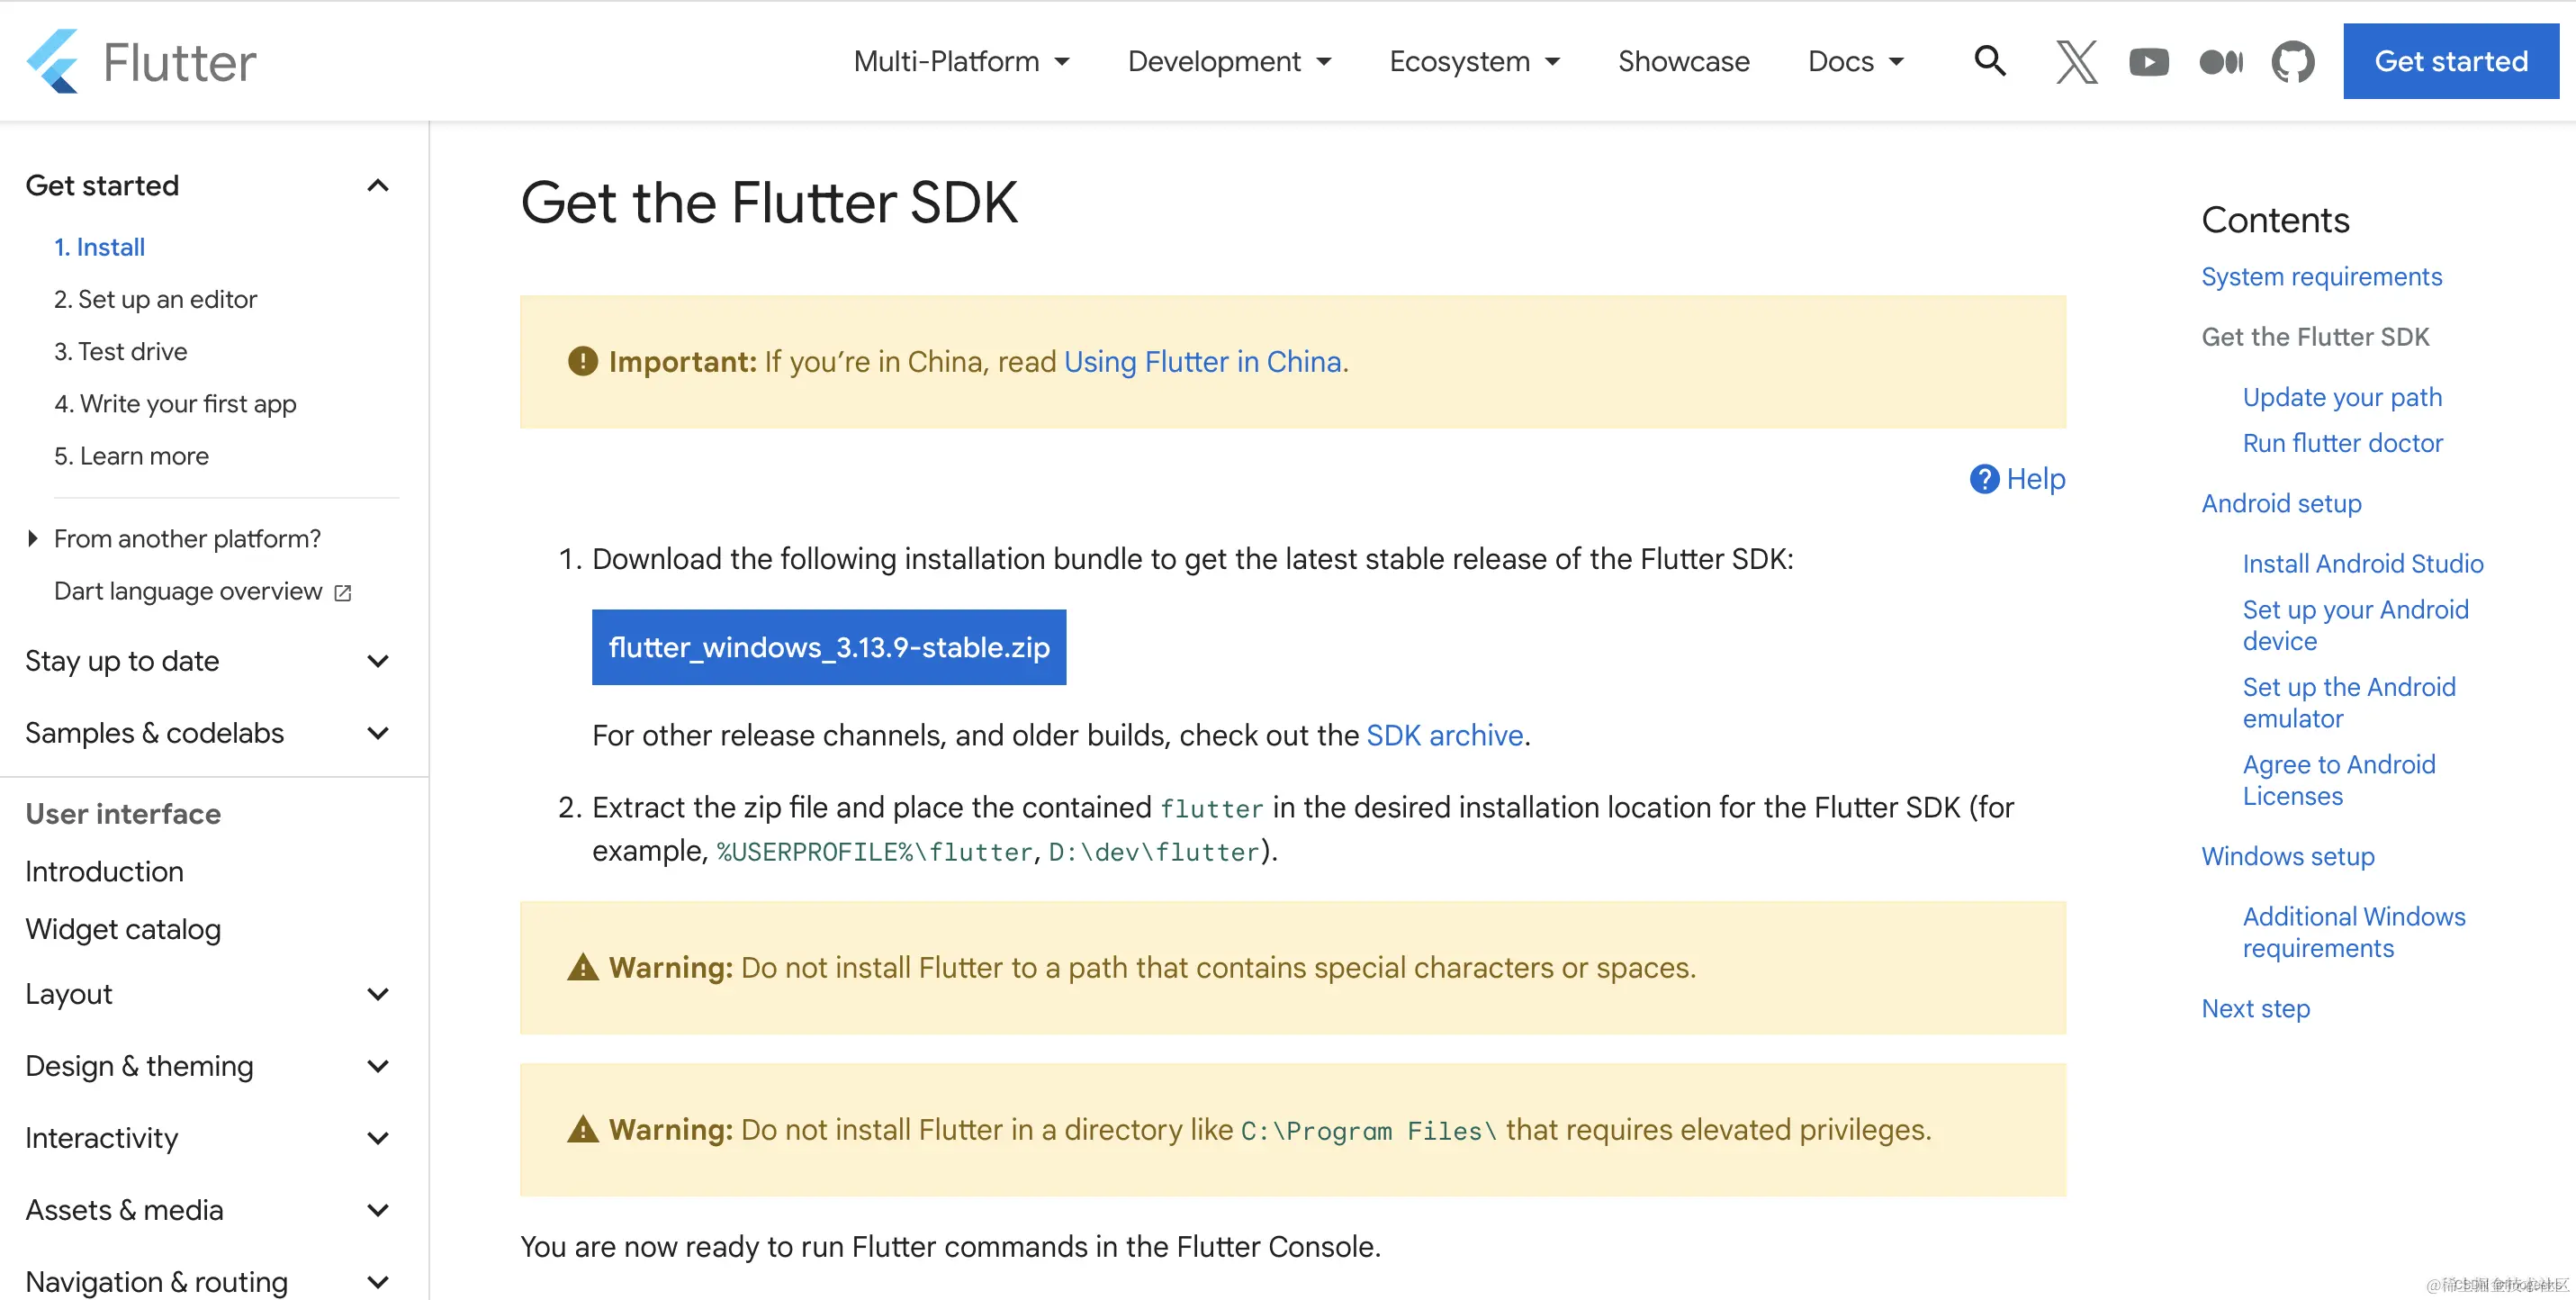The image size is (2576, 1300).
Task: Expand From another platform? triangle
Action: tap(33, 539)
